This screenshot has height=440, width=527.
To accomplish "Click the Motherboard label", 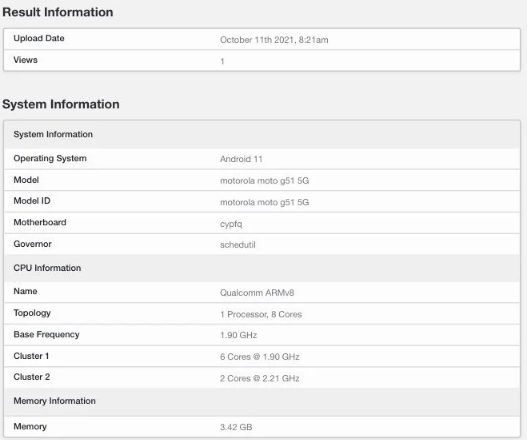I will coord(40,223).
